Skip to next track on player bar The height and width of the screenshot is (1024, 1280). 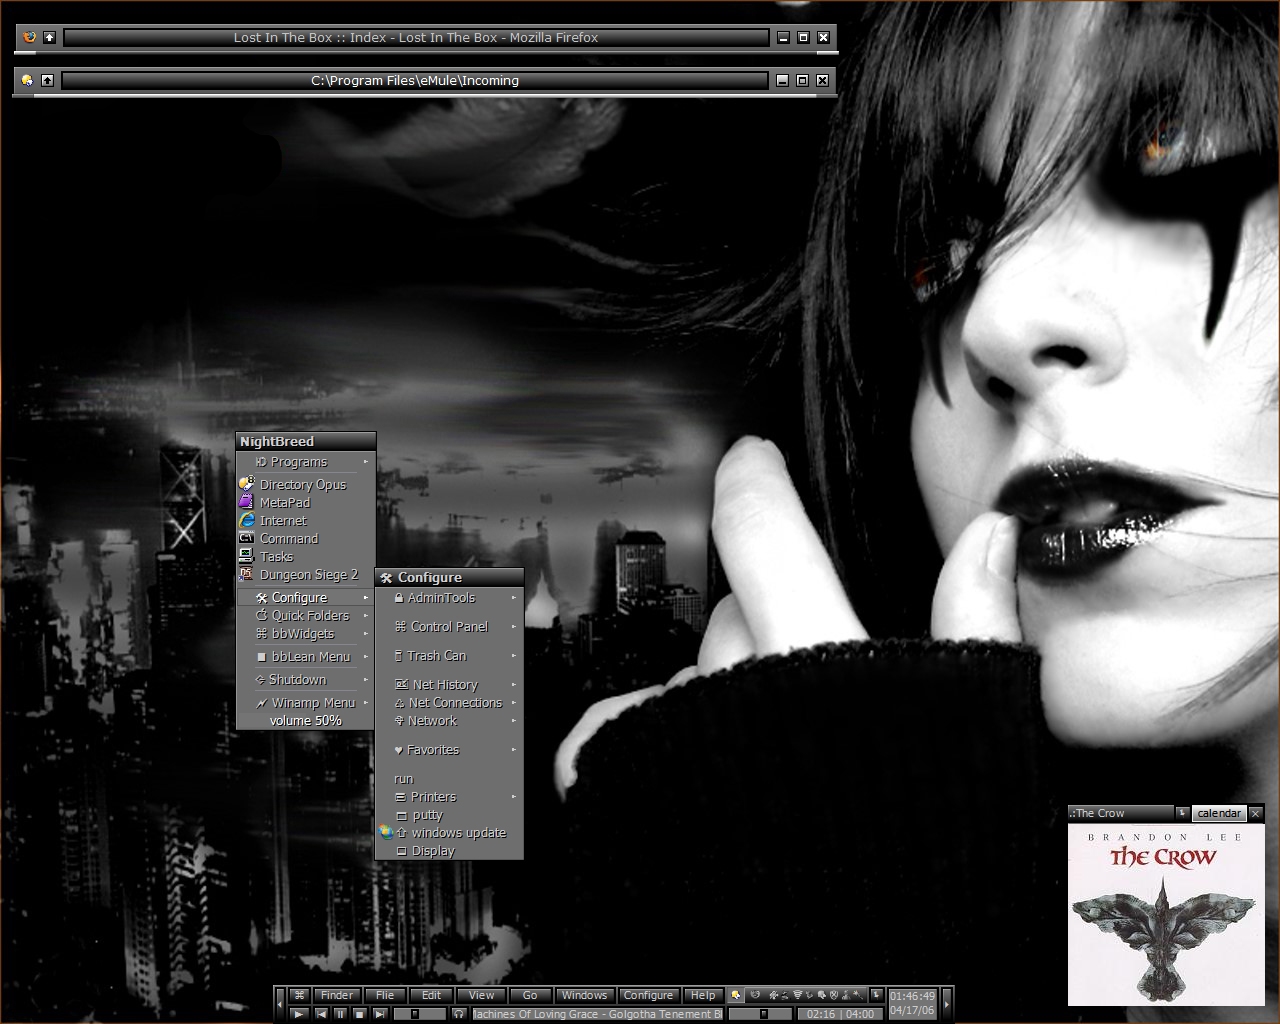click(x=380, y=1013)
